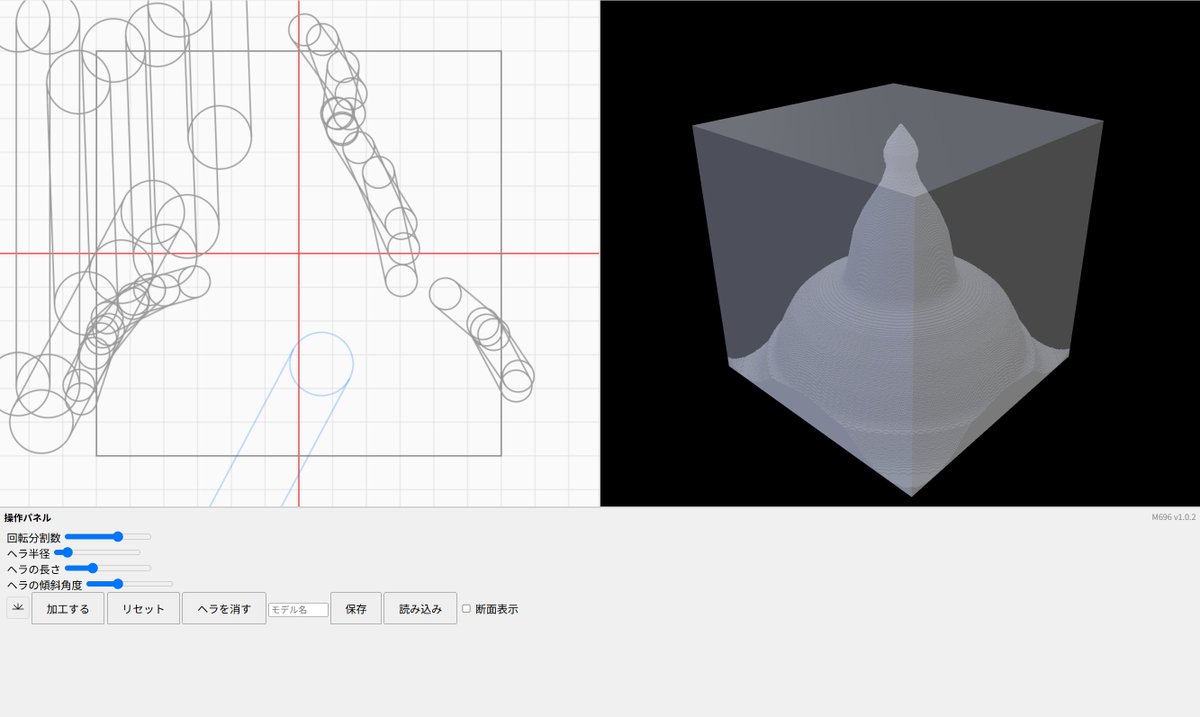Click the ヘラ半径 slider

click(x=97, y=552)
